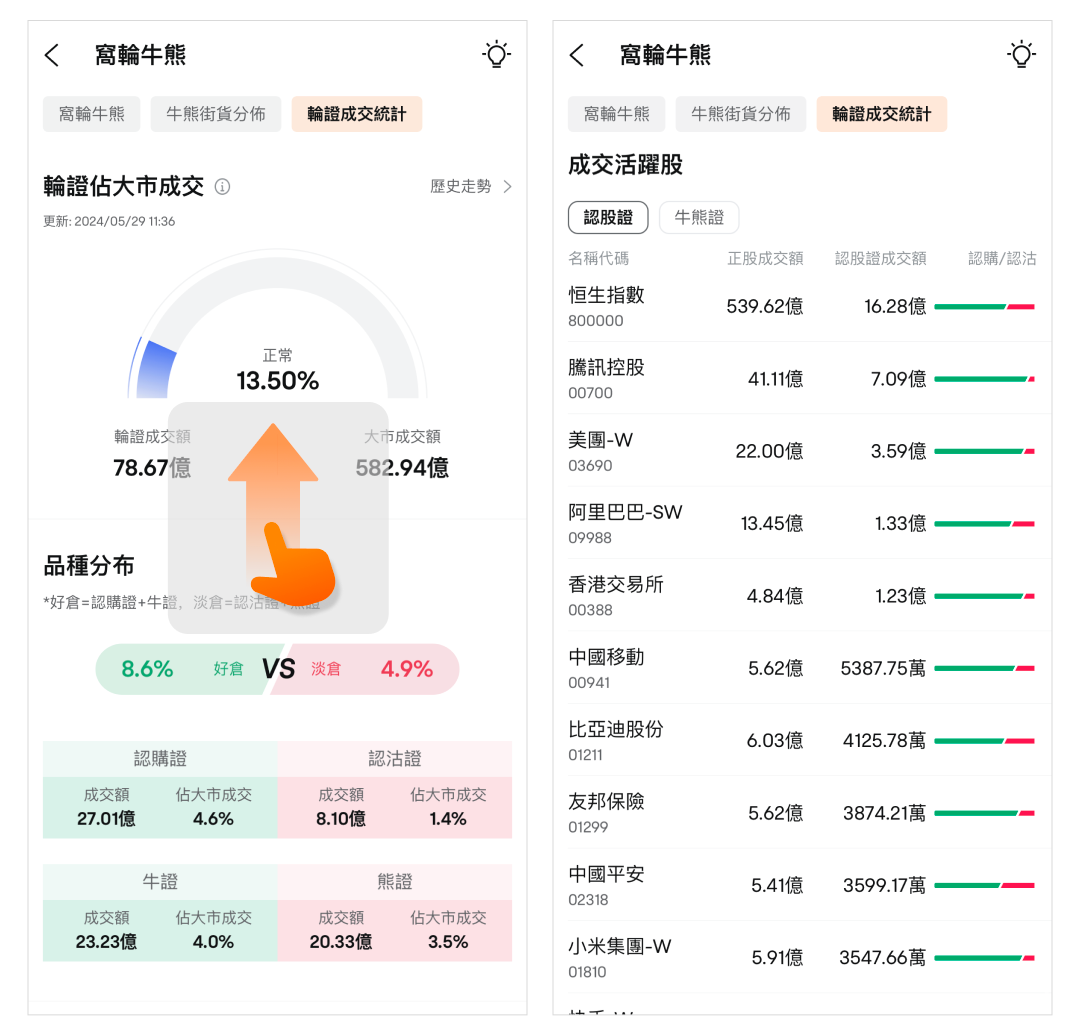Image resolution: width=1080 pixels, height=1036 pixels.
Task: Sort by 認股證成交額 column header
Action: click(x=880, y=259)
